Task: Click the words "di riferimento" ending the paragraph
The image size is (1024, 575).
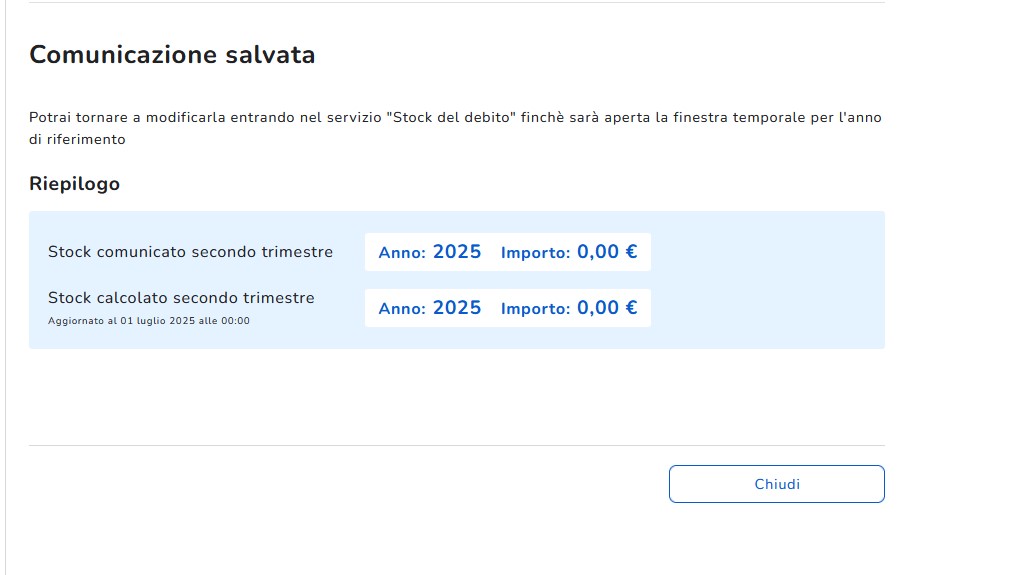Action: (x=77, y=140)
